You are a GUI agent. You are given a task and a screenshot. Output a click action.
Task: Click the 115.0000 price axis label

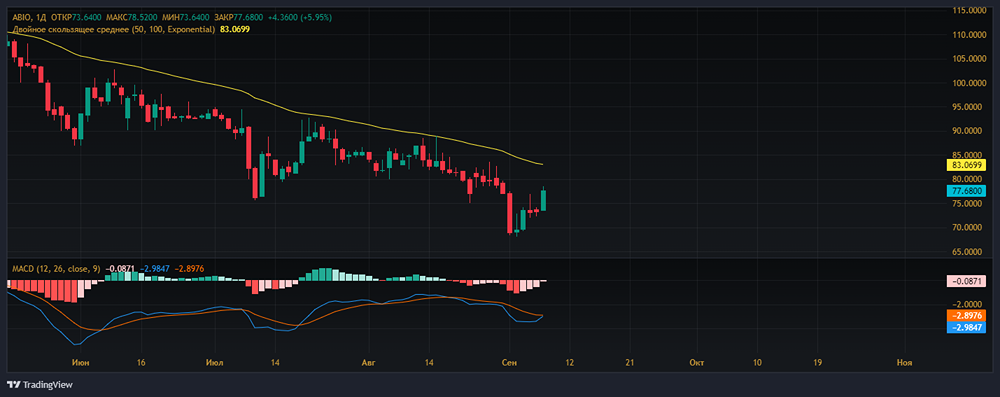pos(968,11)
